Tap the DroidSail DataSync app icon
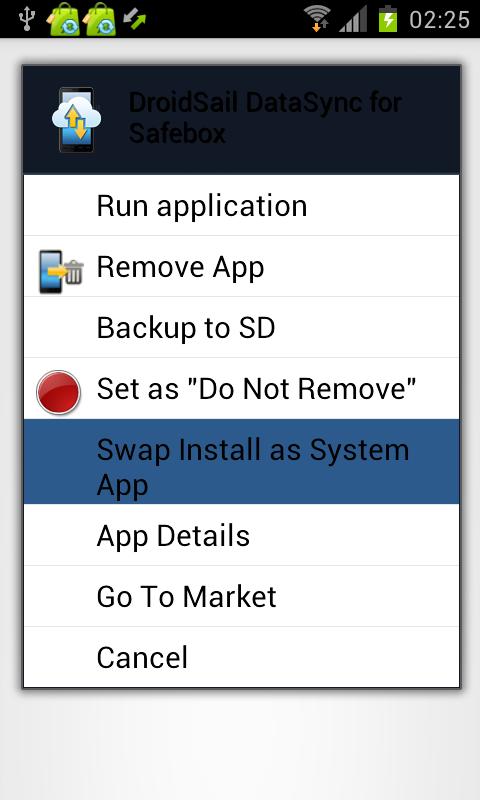The height and width of the screenshot is (800, 480). [x=77, y=120]
